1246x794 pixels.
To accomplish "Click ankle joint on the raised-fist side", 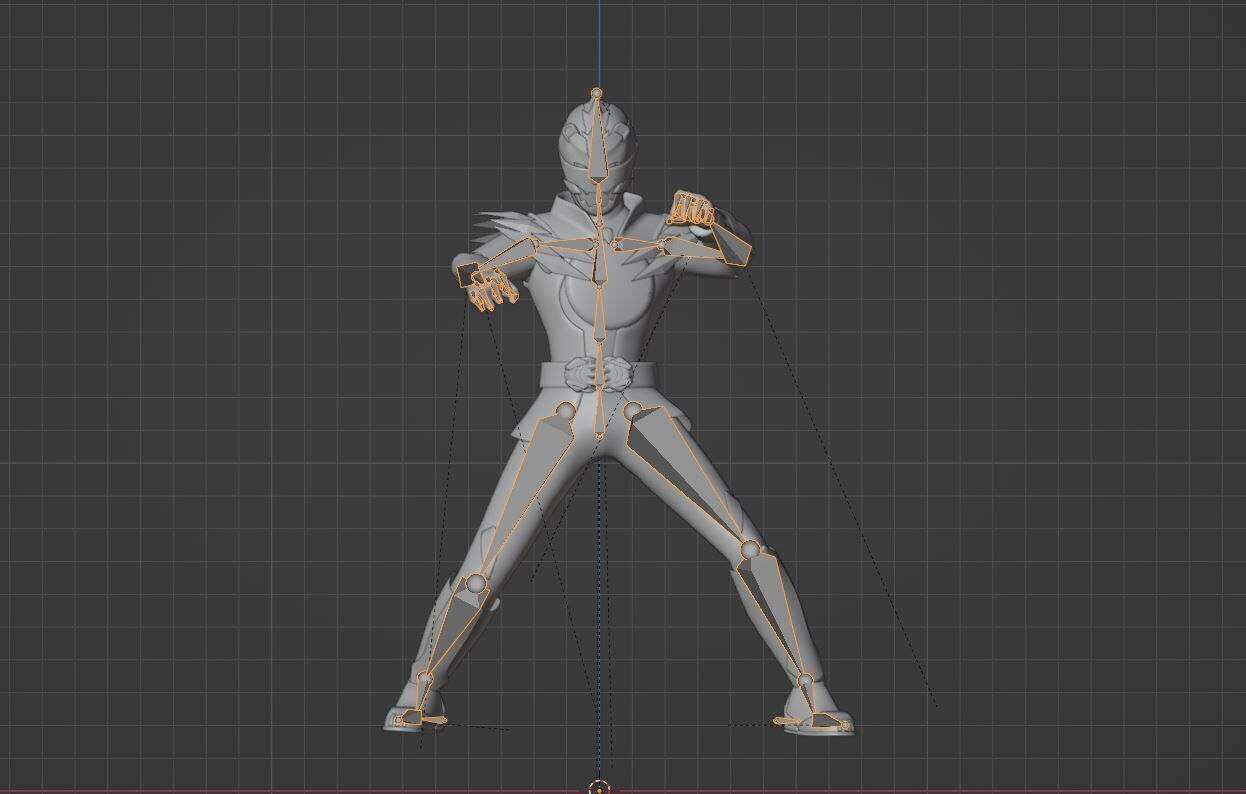I will tap(805, 681).
